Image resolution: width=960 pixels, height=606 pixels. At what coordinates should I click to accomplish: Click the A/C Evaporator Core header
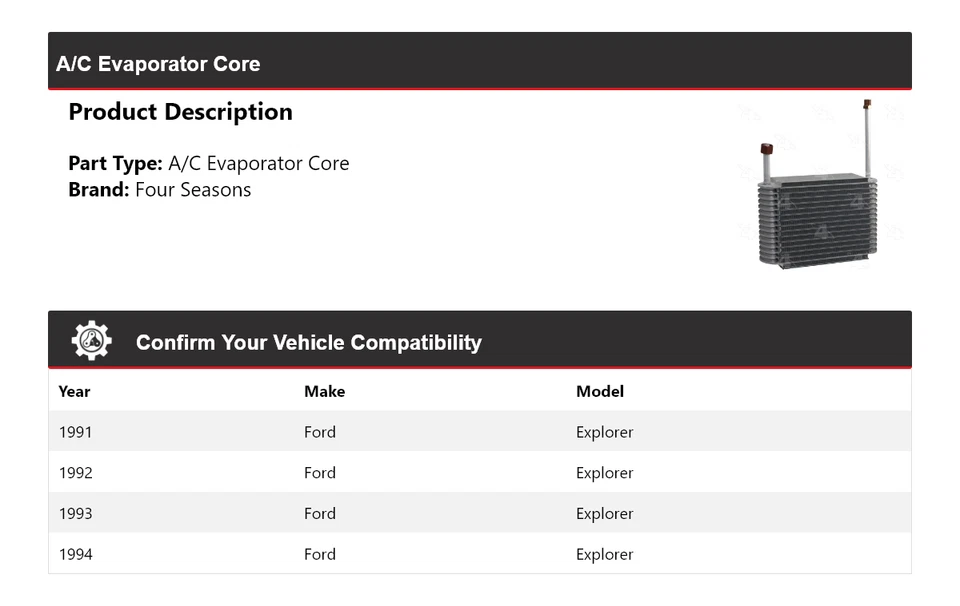[158, 64]
